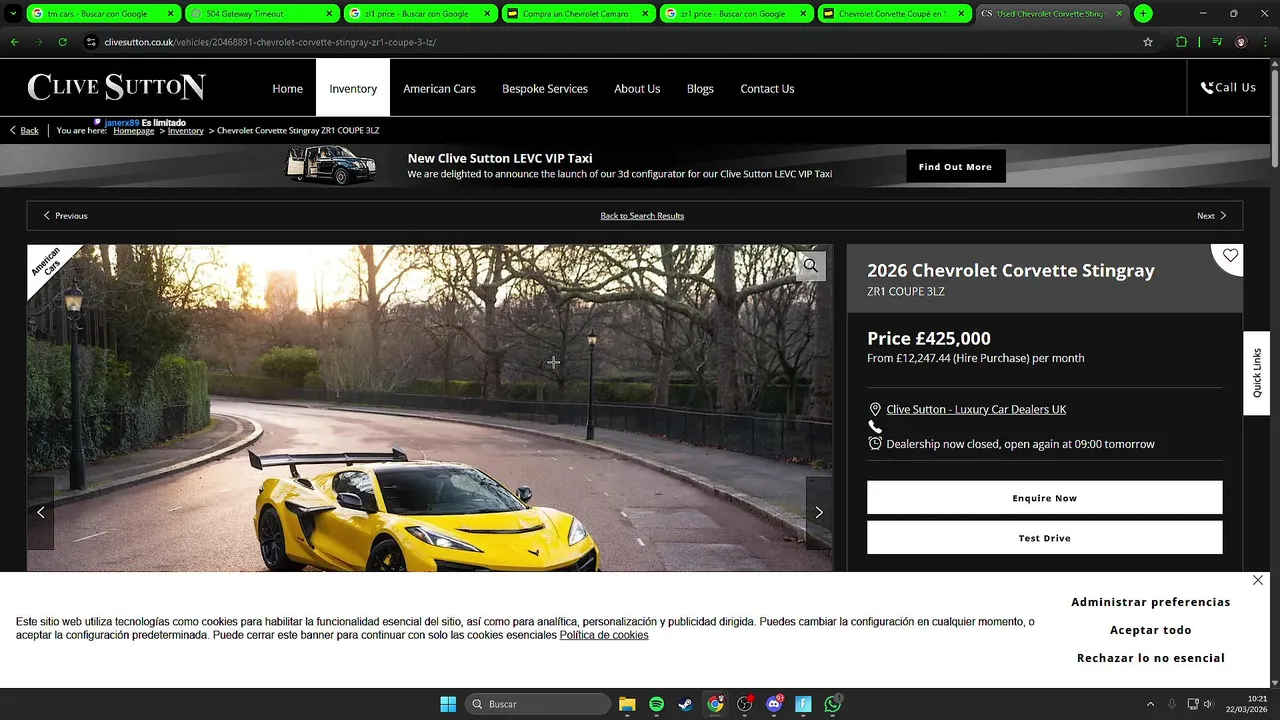Click the Find Out More button

pos(955,167)
